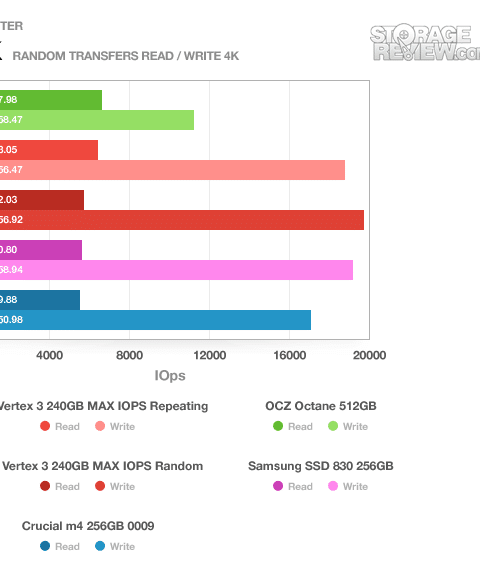Click Samsung SSD 830 Read legend dot
The height and width of the screenshot is (580, 480).
click(x=278, y=486)
